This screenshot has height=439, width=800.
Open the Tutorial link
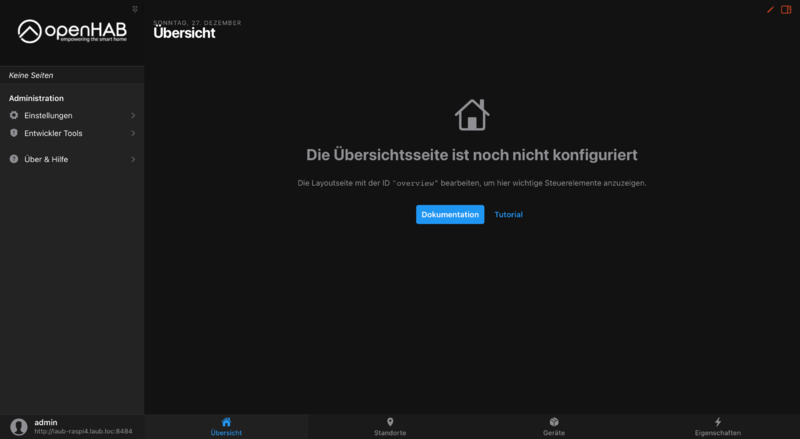(508, 214)
